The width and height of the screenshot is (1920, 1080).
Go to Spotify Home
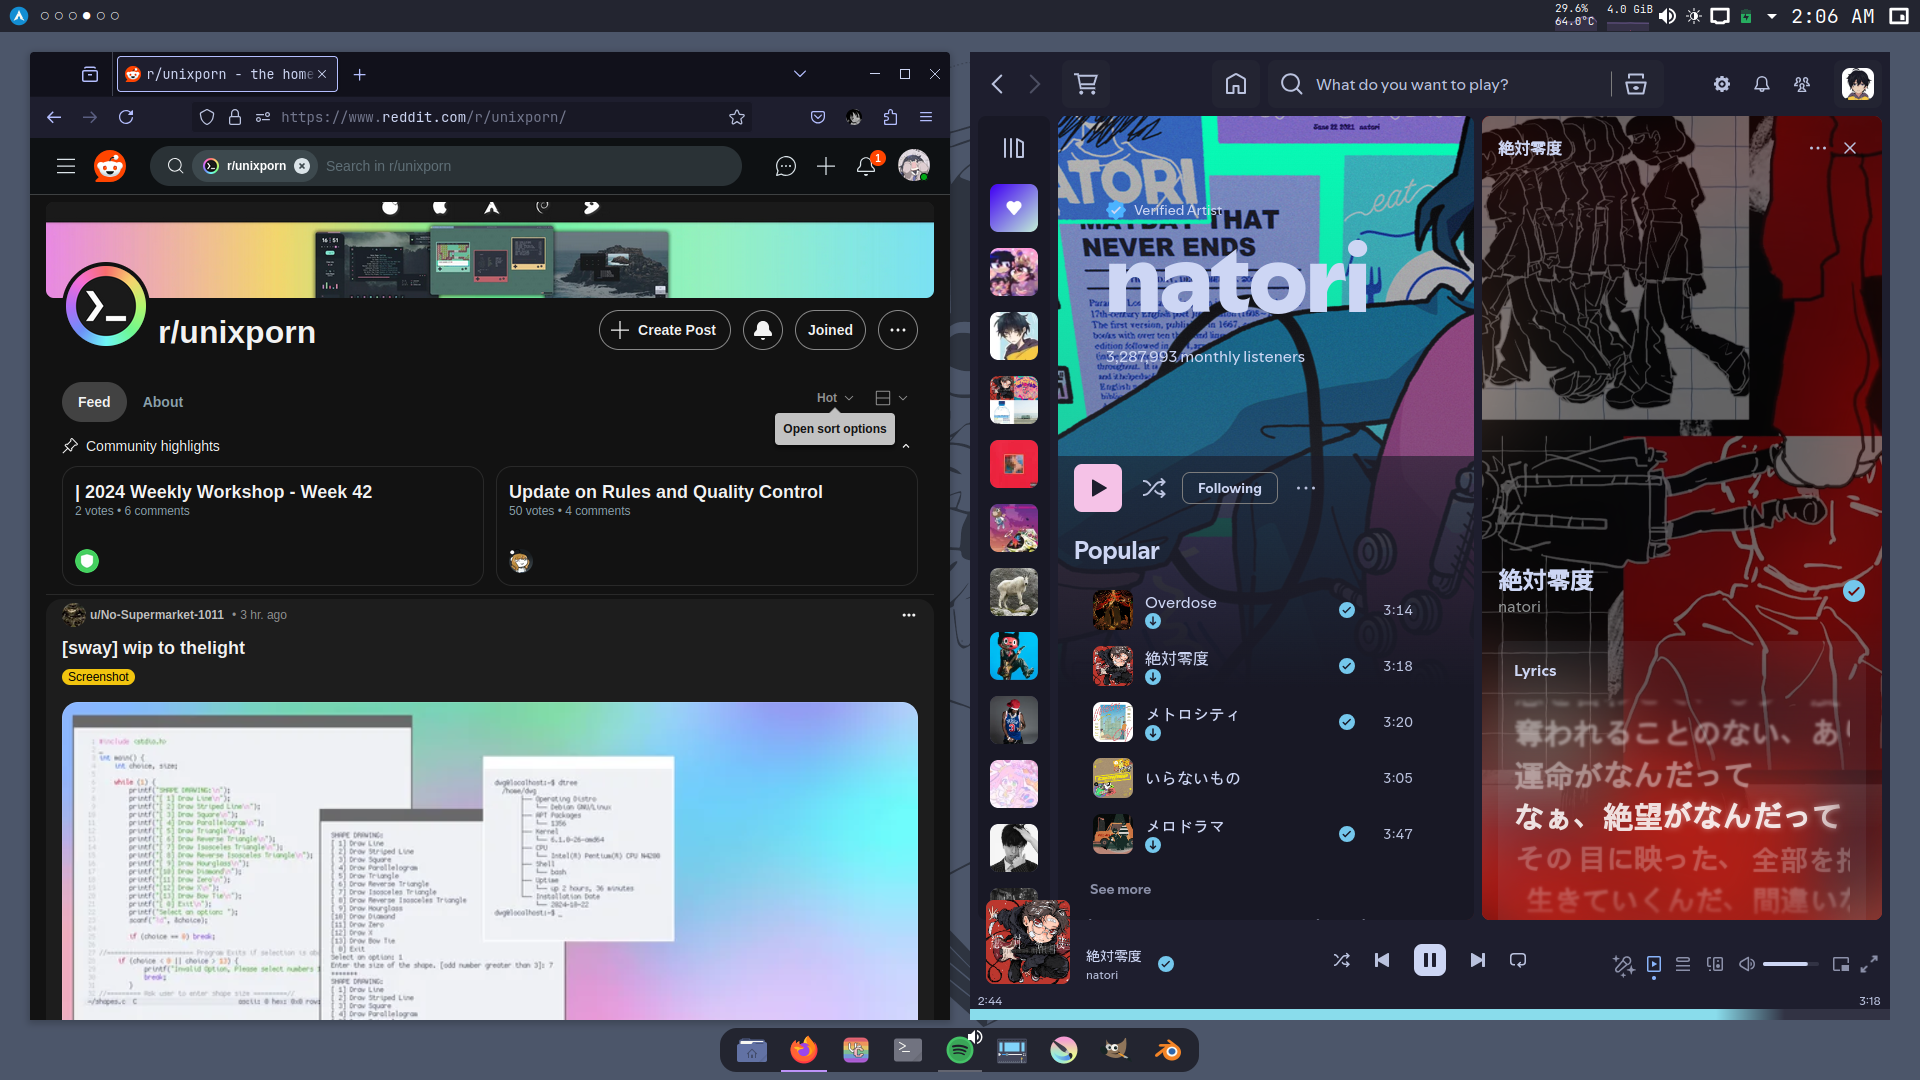(1236, 84)
